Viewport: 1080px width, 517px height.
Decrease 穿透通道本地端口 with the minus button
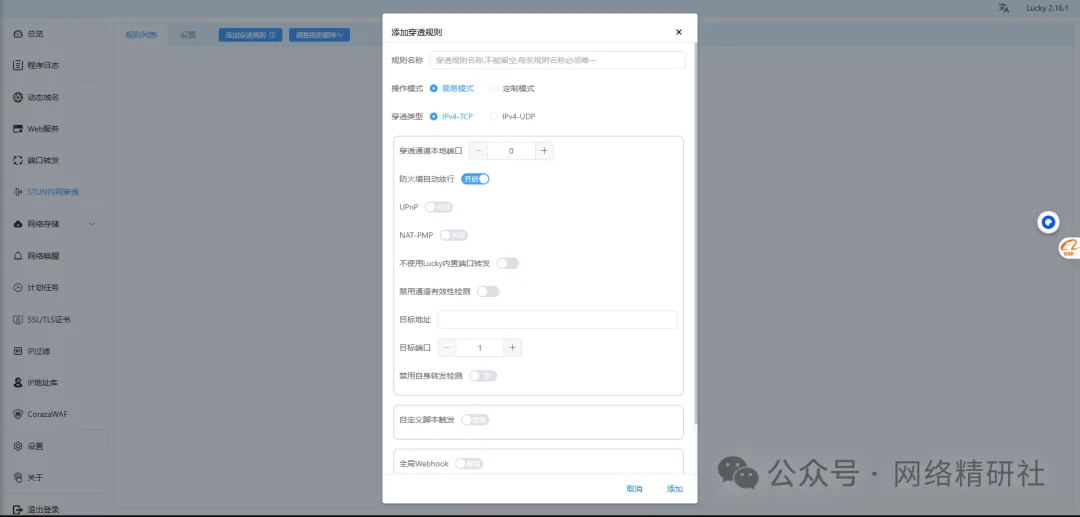pyautogui.click(x=479, y=151)
